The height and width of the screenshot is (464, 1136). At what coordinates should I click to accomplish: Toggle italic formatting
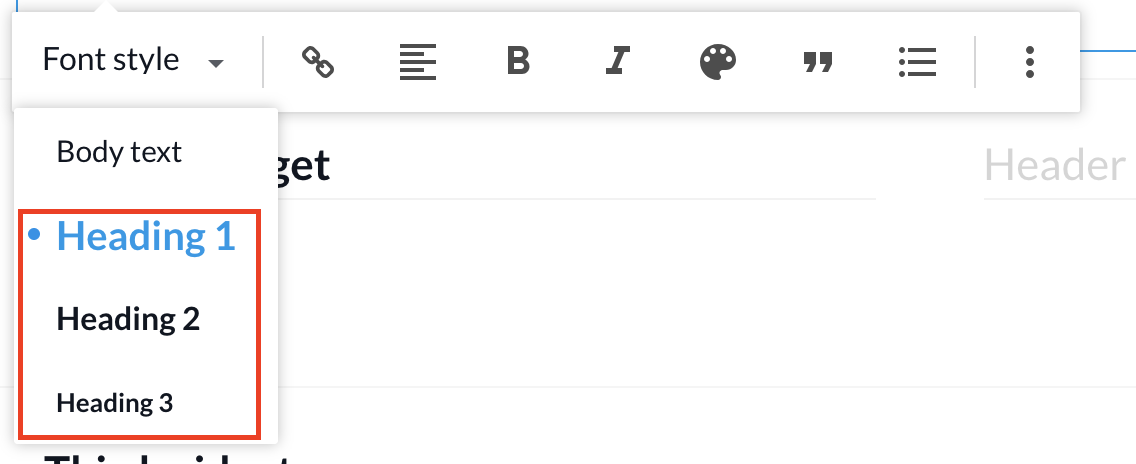point(617,63)
